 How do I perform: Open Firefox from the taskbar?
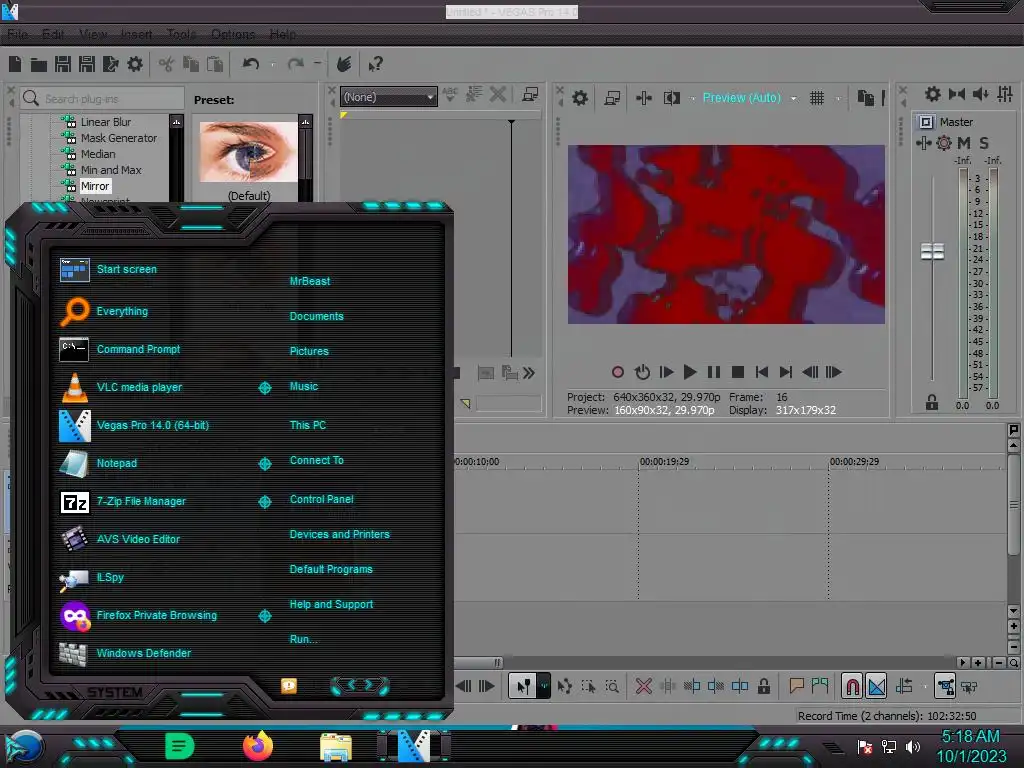257,745
